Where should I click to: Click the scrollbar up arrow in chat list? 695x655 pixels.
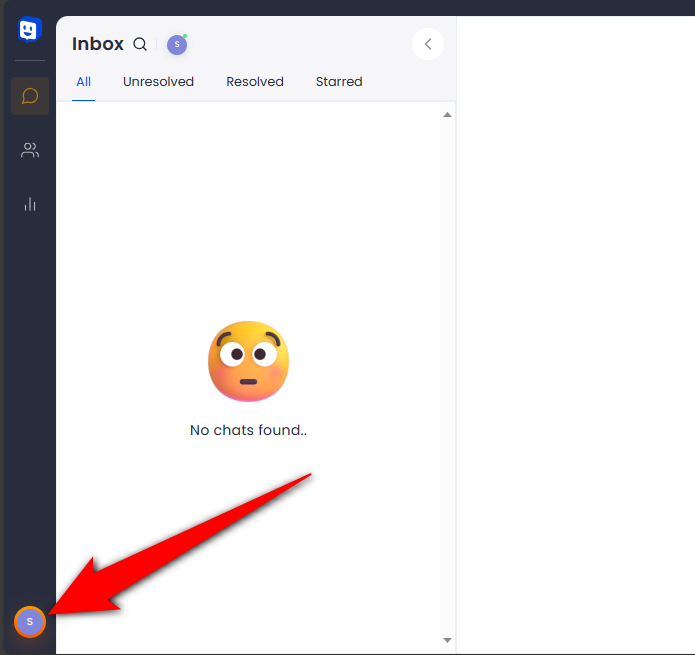(x=447, y=115)
